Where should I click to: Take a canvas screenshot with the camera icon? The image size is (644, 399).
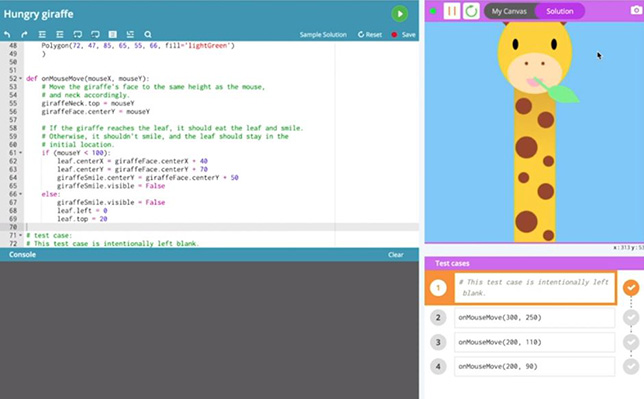636,10
